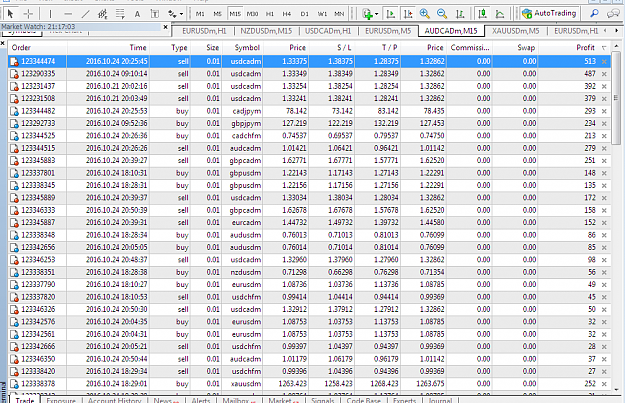
Task: Choose the trendline drawing tool
Action: click(x=85, y=14)
